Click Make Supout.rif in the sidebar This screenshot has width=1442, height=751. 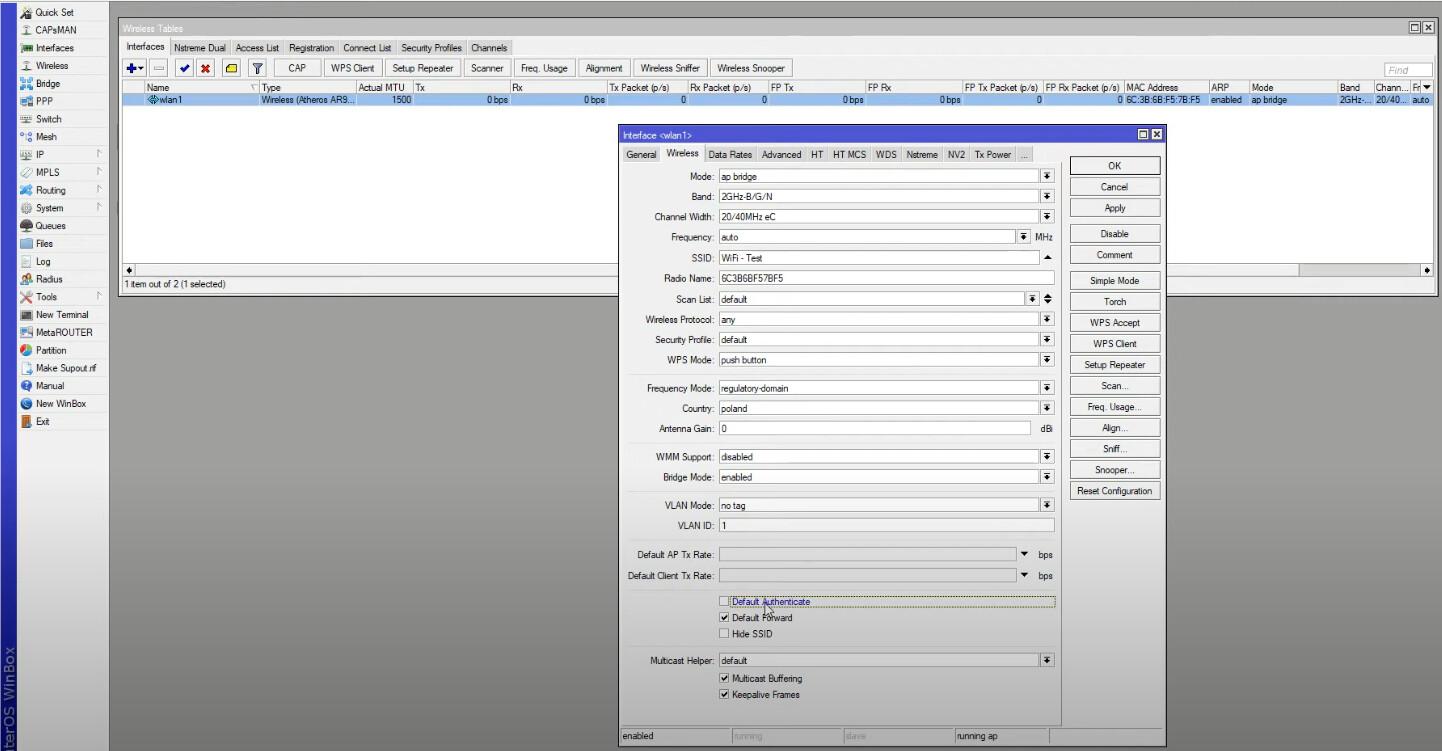pos(65,368)
